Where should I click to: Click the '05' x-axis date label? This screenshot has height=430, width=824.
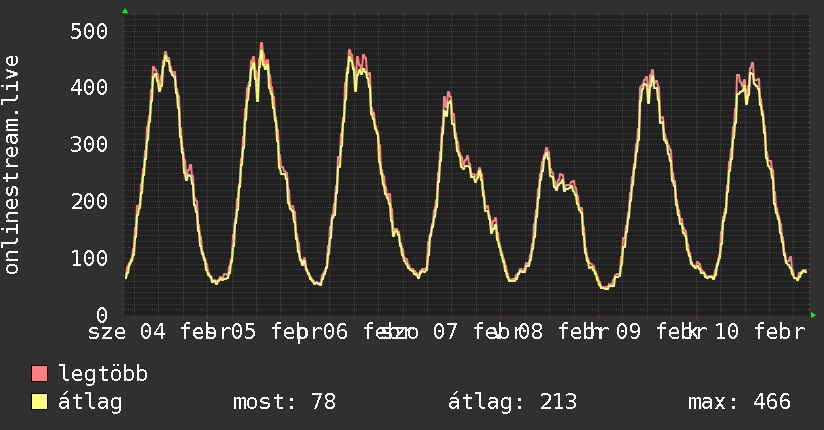tap(243, 332)
